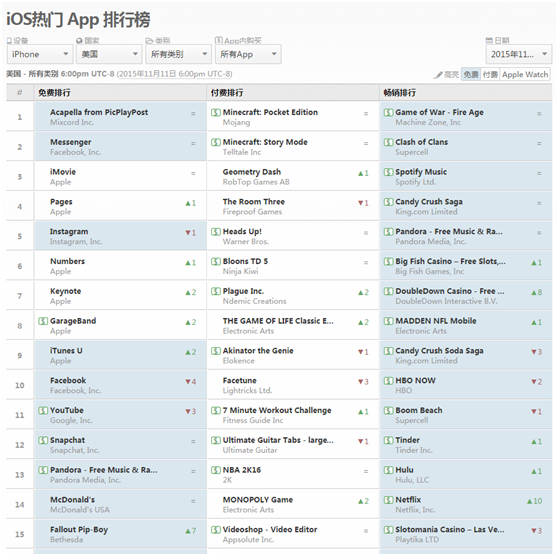Click in-app purchase icon beside Videoshop
Image resolution: width=558 pixels, height=556 pixels.
click(x=216, y=529)
